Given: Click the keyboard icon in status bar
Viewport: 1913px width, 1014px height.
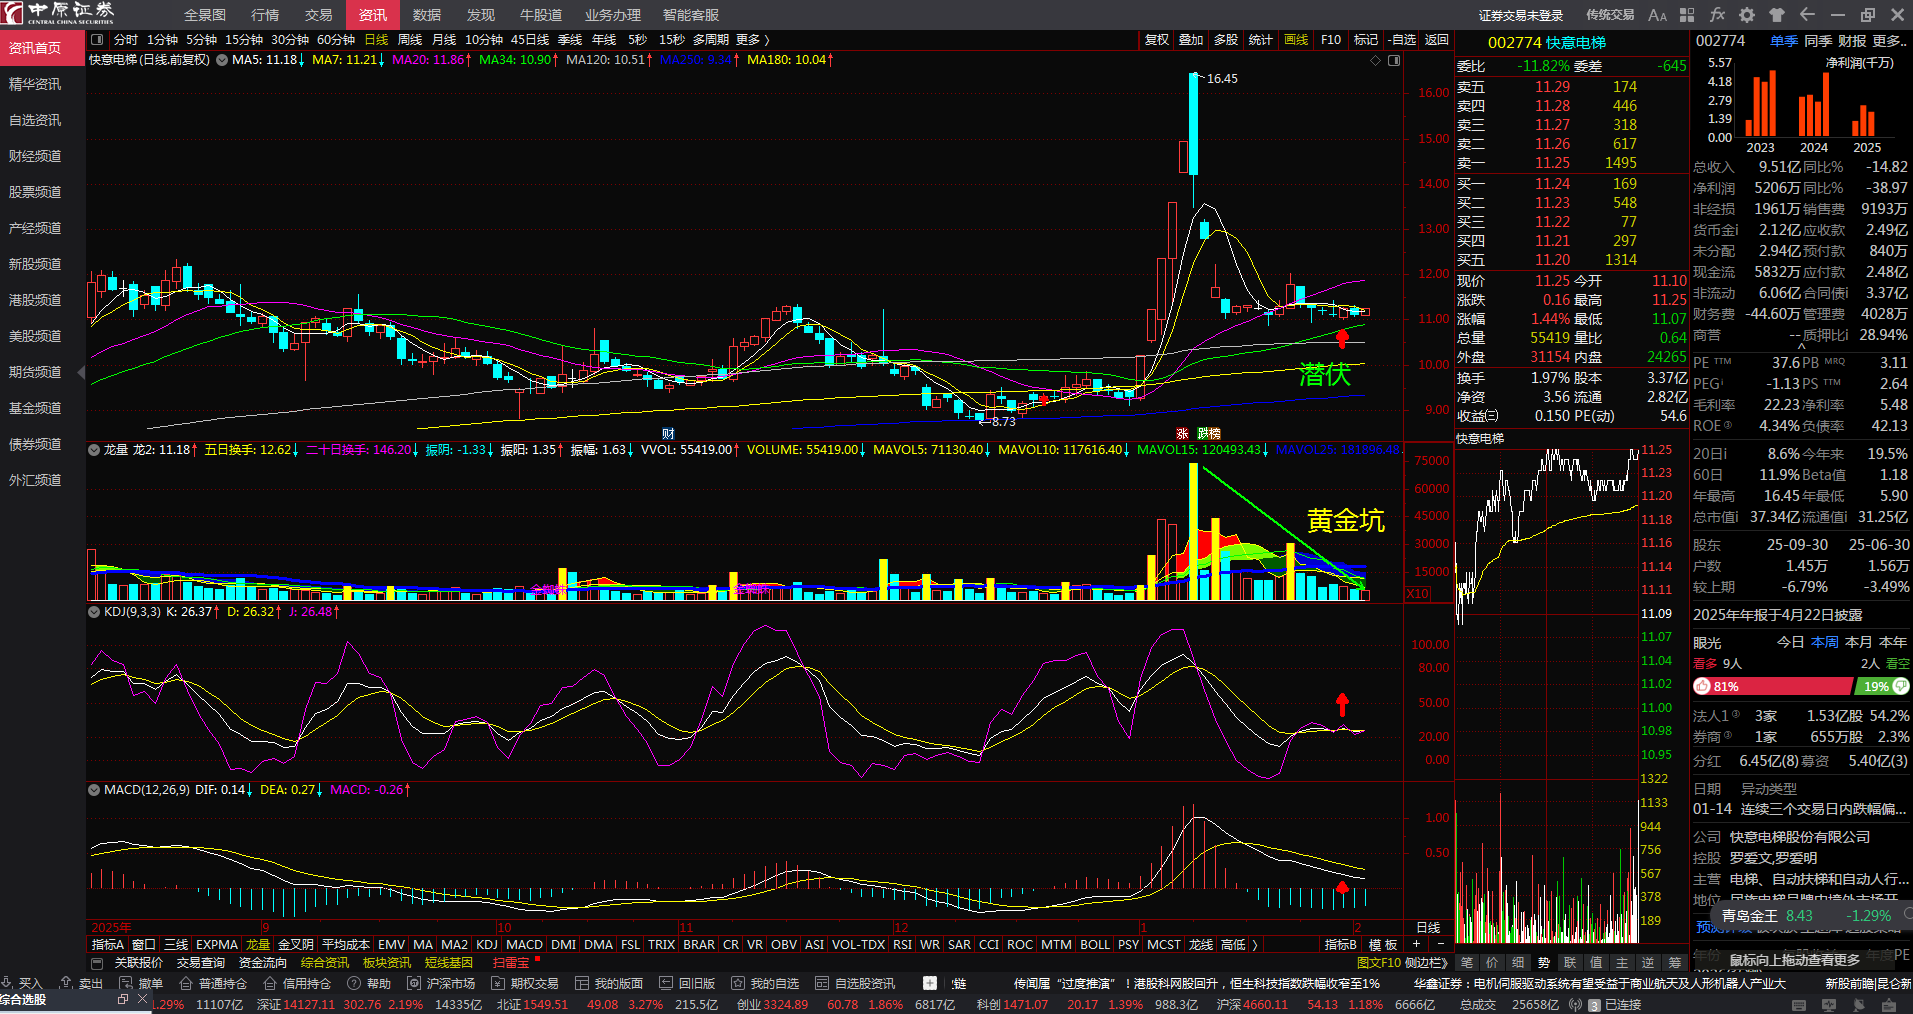Looking at the screenshot, I should pos(1799,1005).
